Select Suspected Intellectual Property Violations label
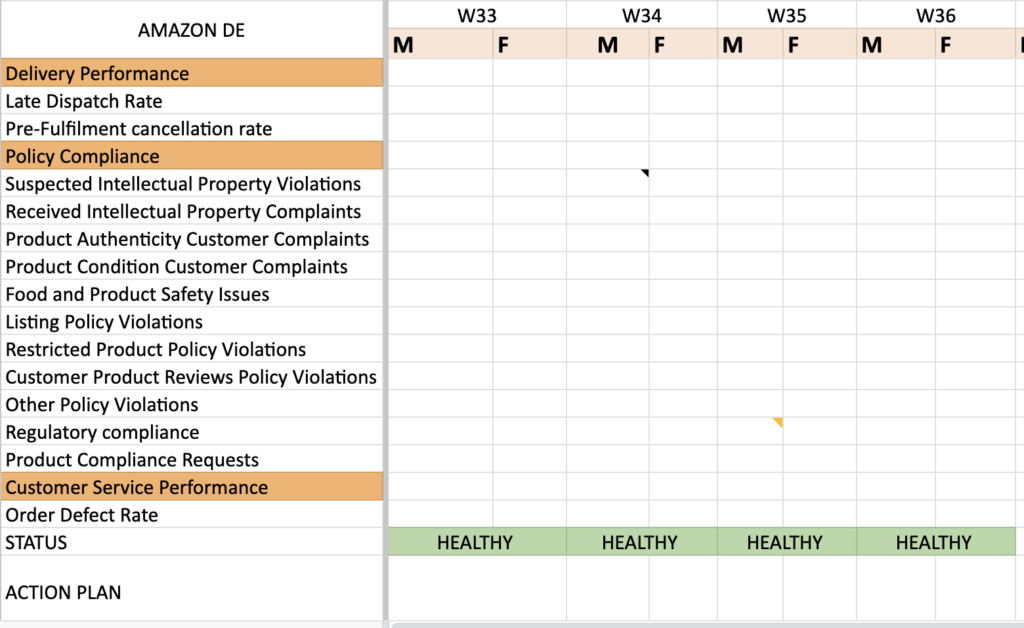 tap(192, 183)
